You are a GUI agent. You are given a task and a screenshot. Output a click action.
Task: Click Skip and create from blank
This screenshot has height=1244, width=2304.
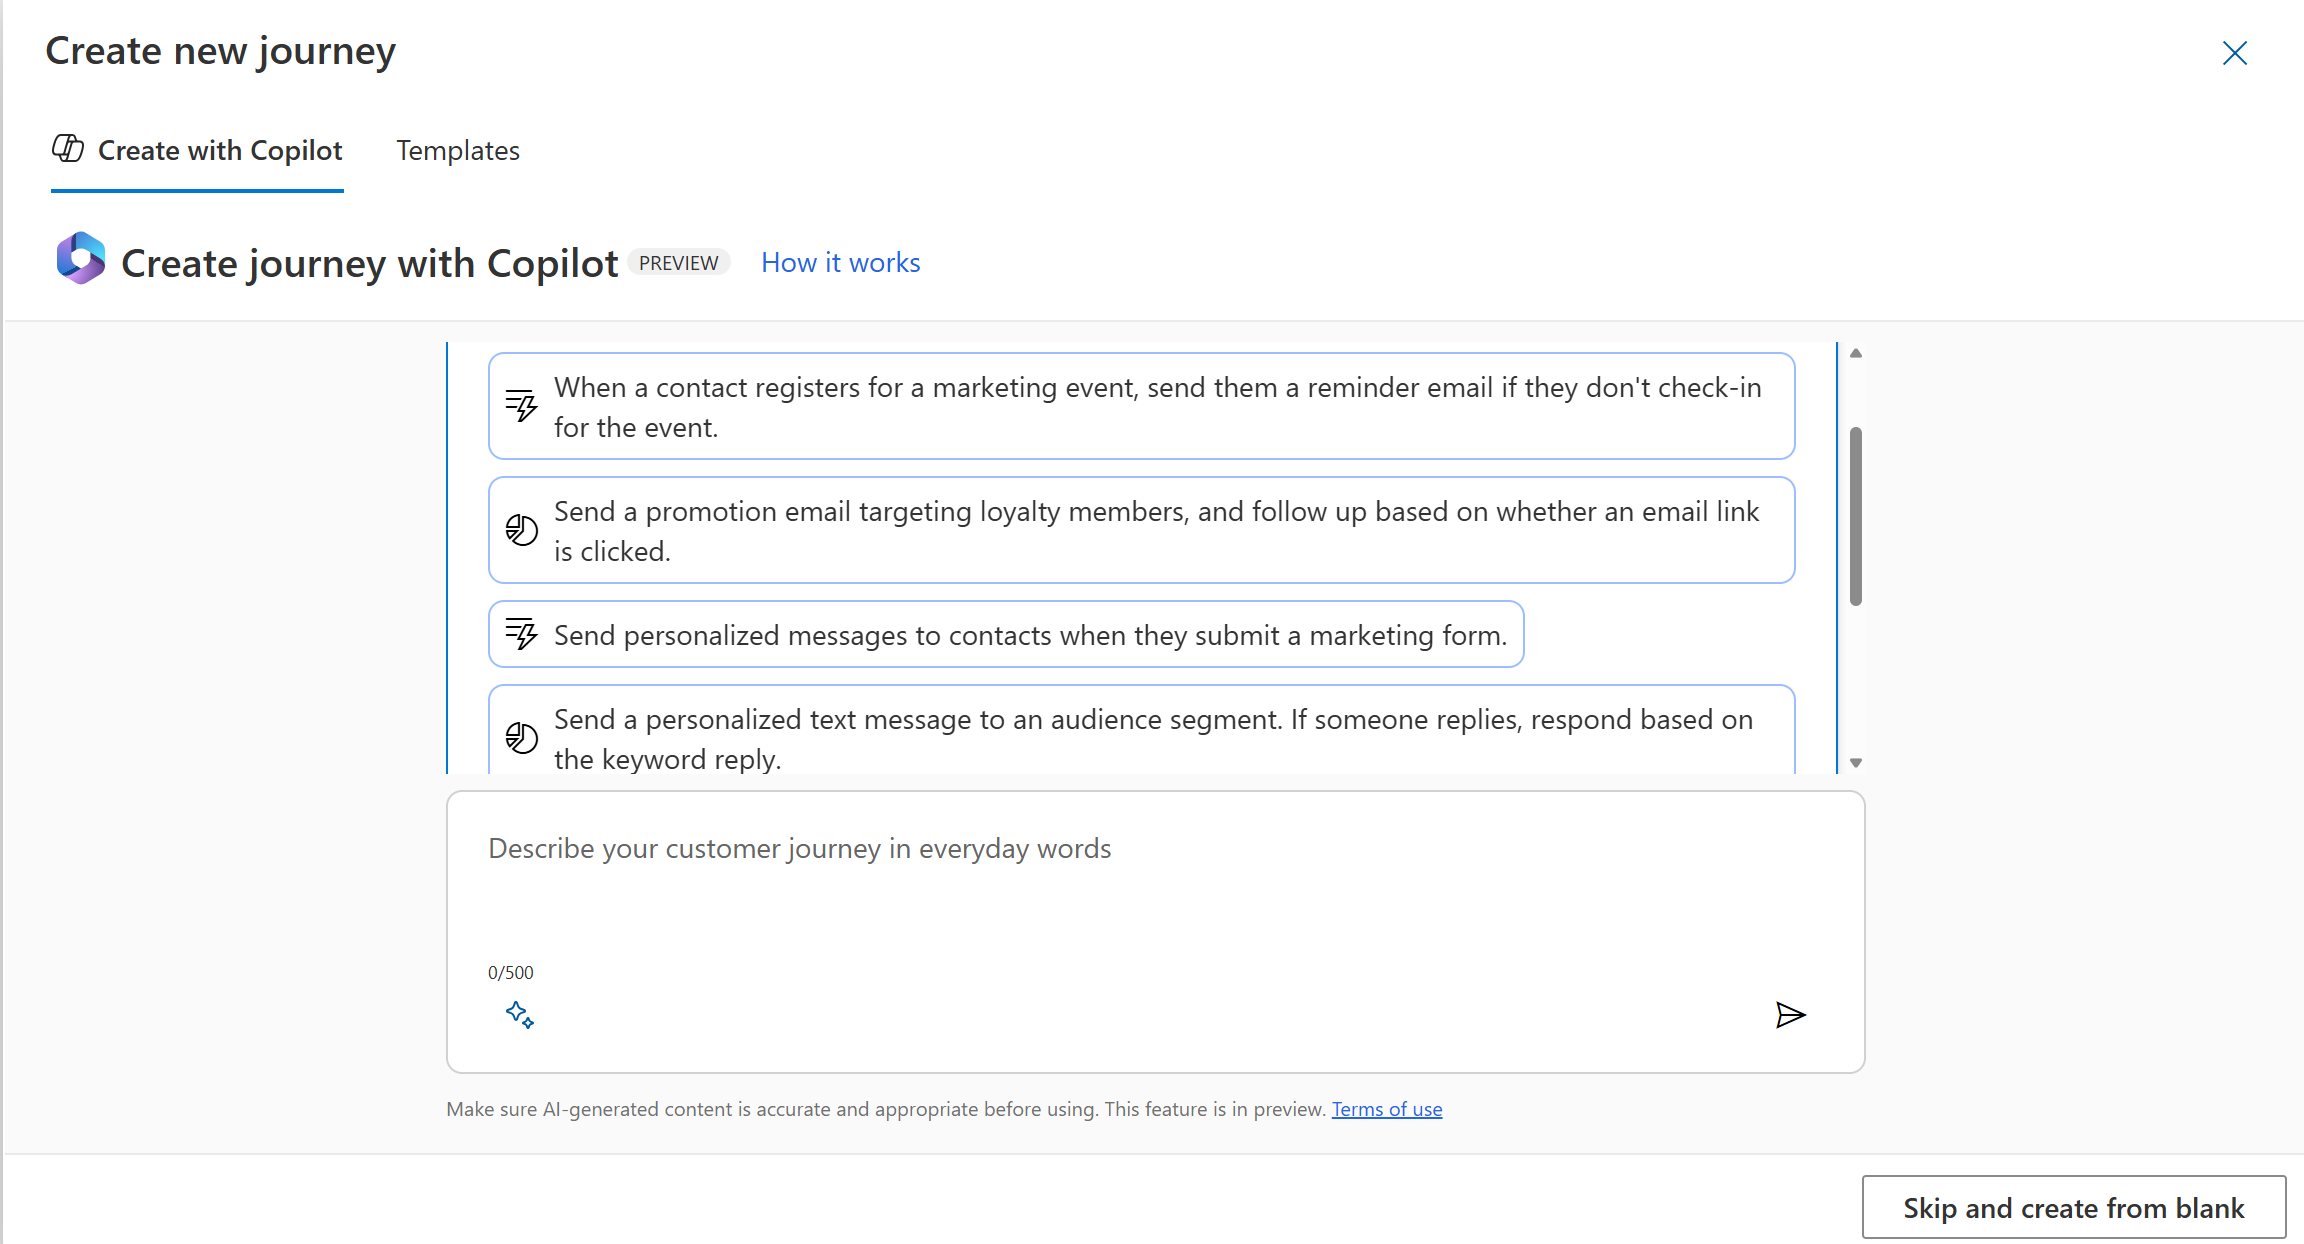tap(2073, 1208)
